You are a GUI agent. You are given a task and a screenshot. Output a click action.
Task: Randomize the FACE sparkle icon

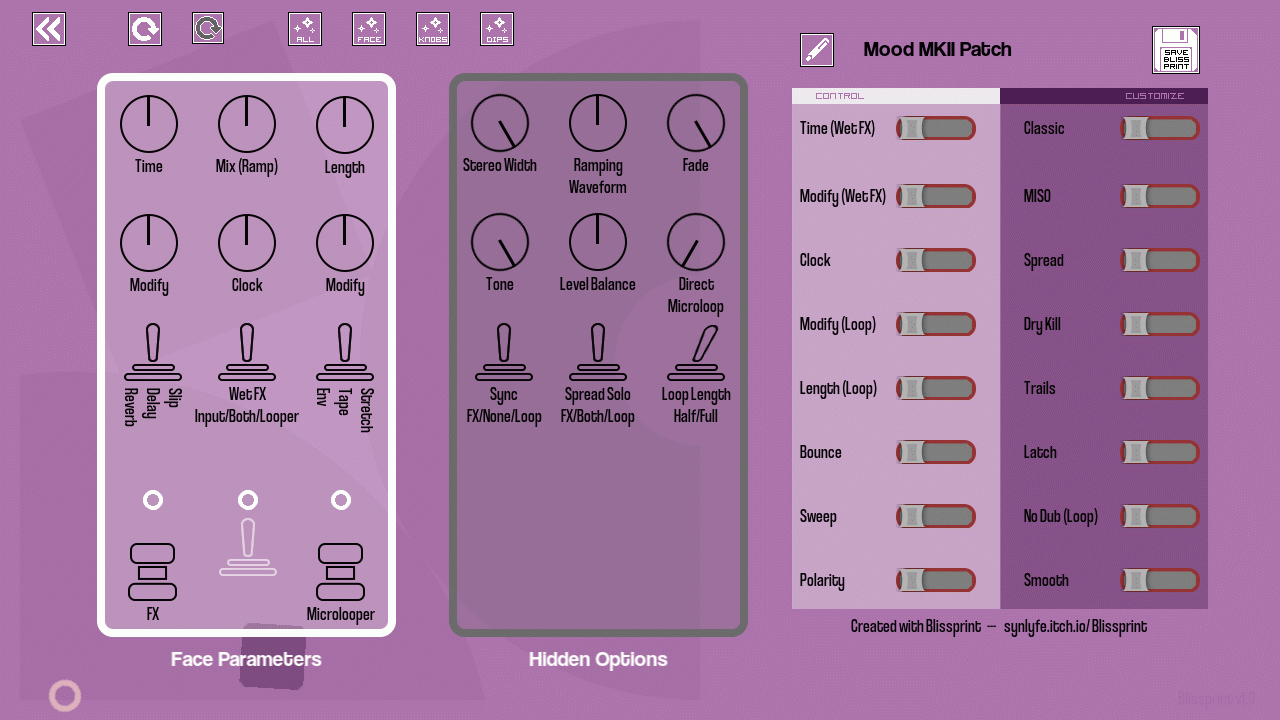369,29
